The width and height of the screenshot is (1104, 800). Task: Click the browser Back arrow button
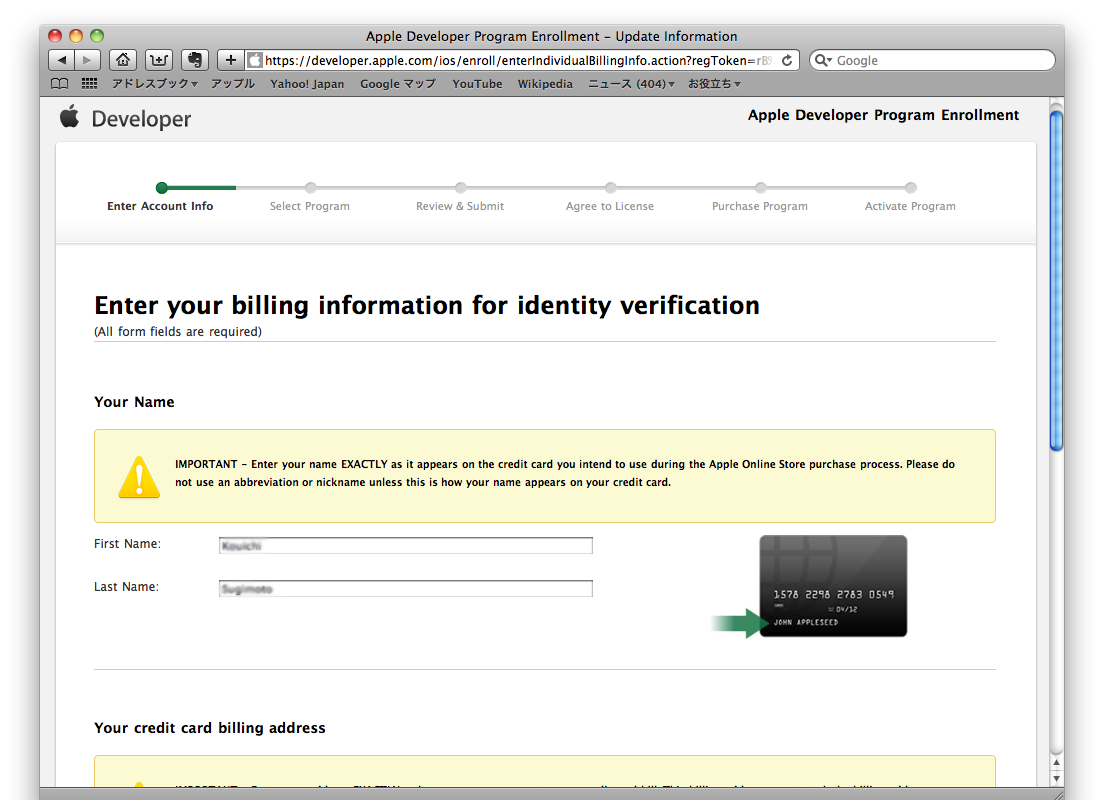[x=62, y=60]
